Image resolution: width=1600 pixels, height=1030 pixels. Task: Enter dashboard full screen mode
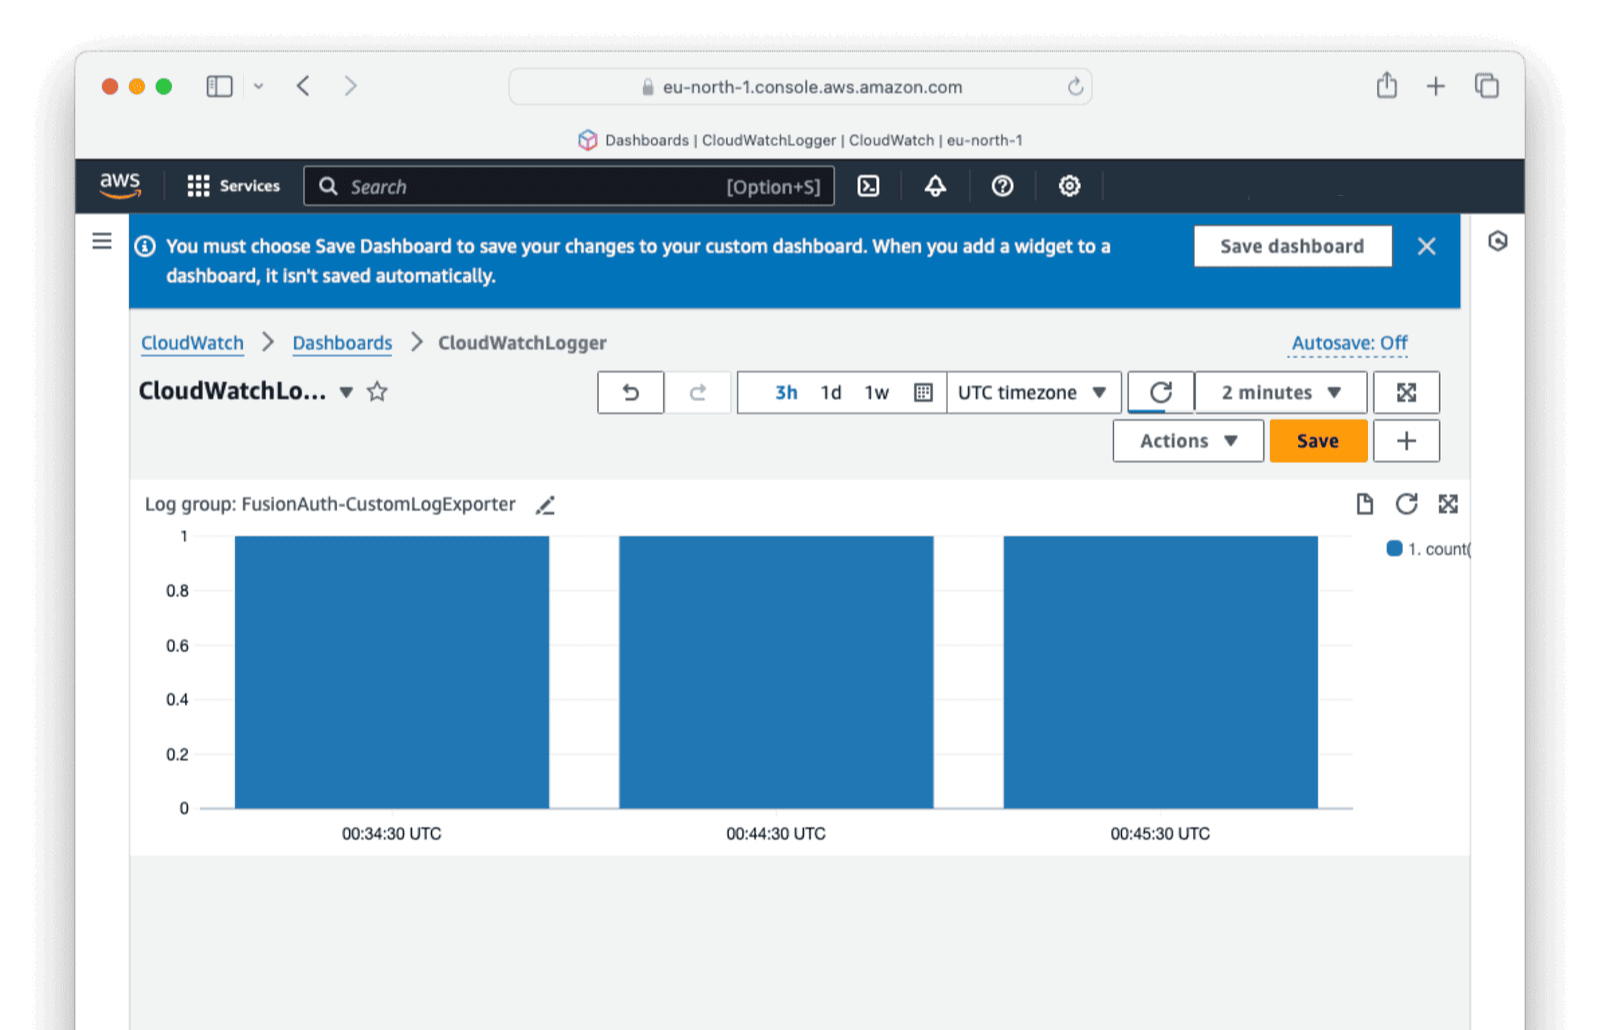(x=1406, y=392)
